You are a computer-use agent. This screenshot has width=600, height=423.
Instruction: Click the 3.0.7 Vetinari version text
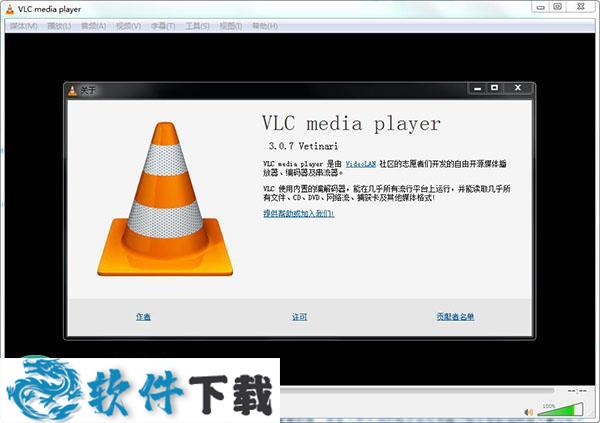pos(303,146)
